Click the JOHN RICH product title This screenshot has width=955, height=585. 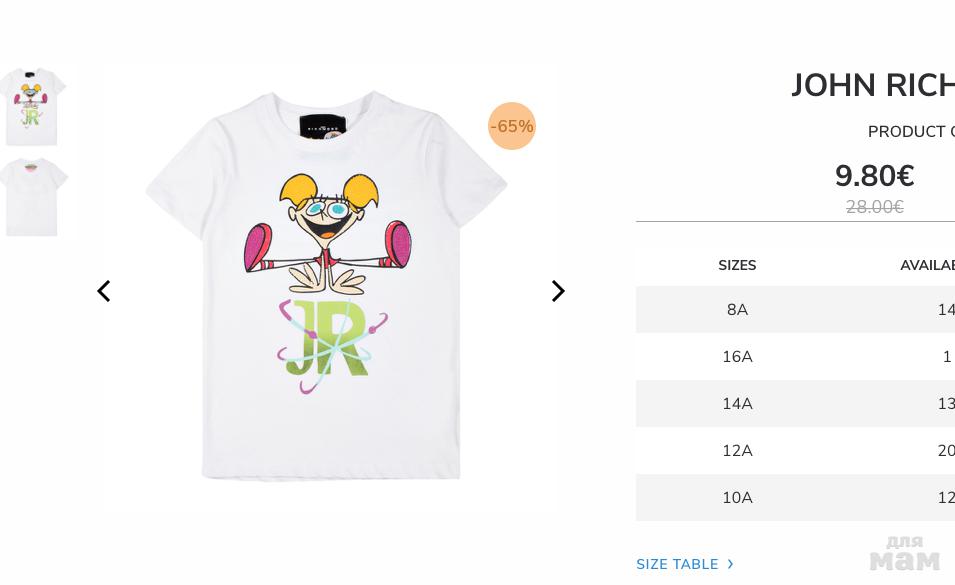(872, 85)
